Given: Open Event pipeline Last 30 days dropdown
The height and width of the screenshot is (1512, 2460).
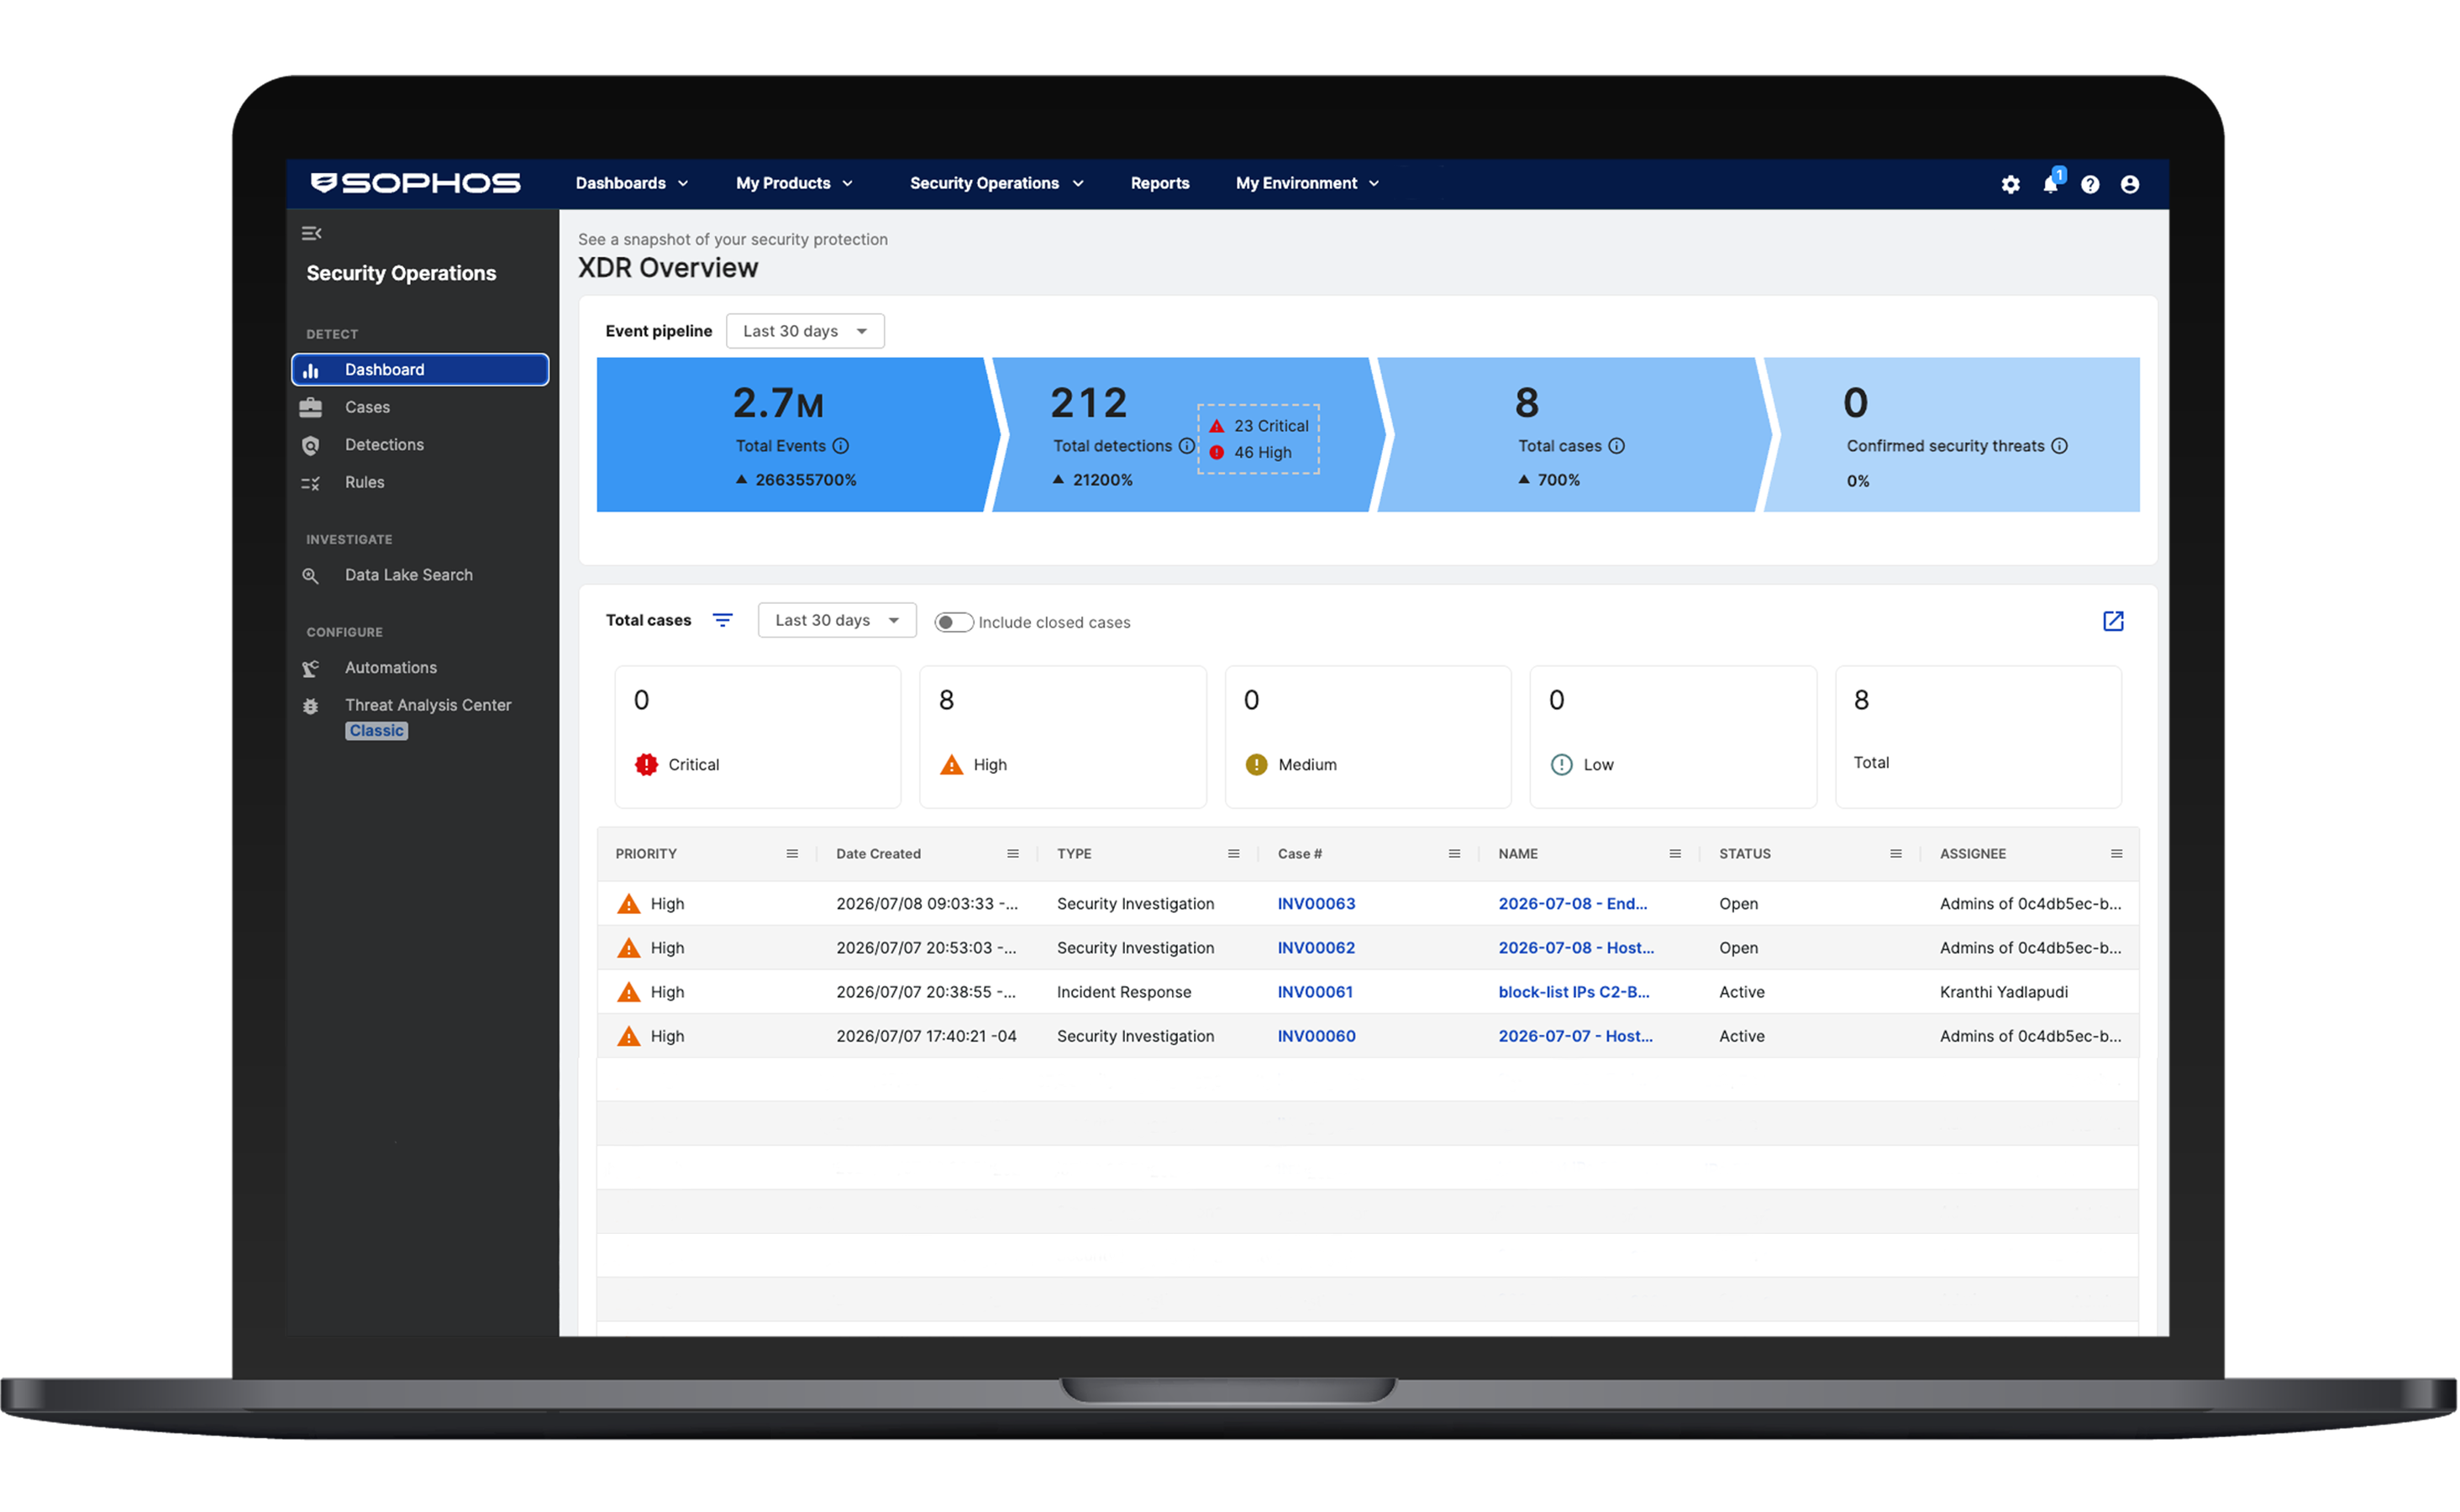Looking at the screenshot, I should (805, 331).
